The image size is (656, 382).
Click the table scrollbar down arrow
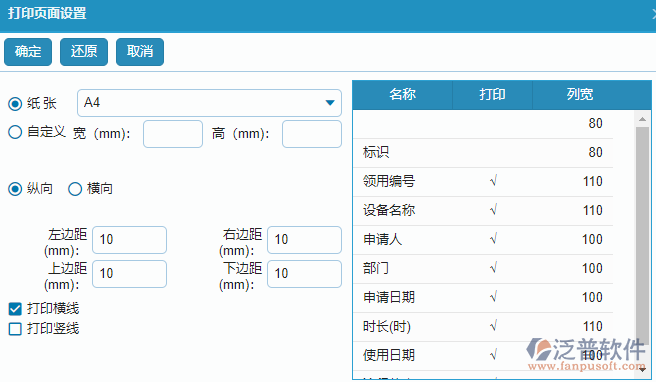pyautogui.click(x=643, y=369)
